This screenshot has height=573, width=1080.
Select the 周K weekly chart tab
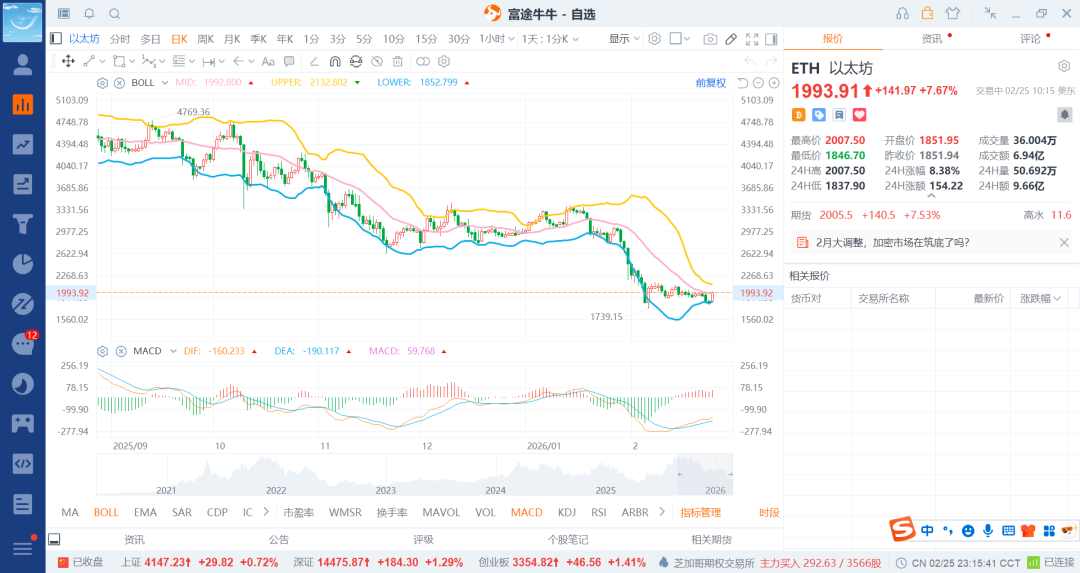[206, 39]
